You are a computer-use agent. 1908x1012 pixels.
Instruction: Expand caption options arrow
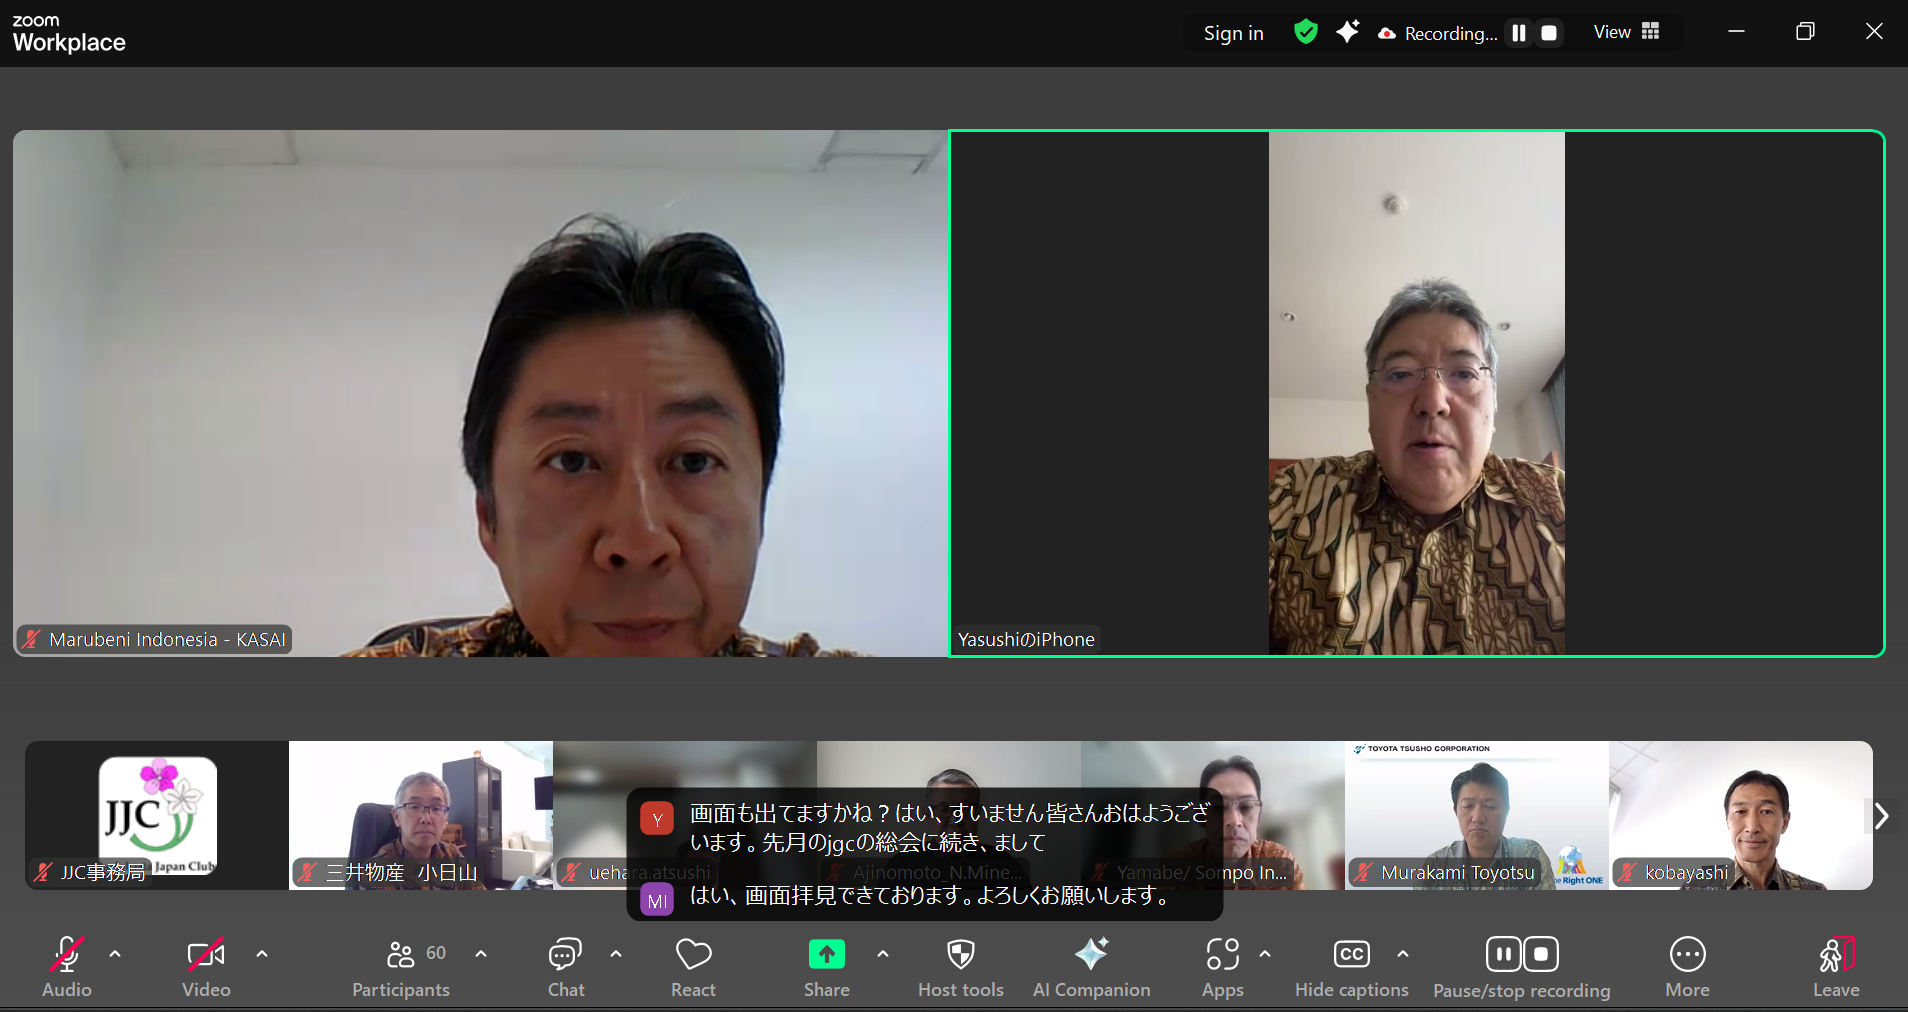point(1403,954)
